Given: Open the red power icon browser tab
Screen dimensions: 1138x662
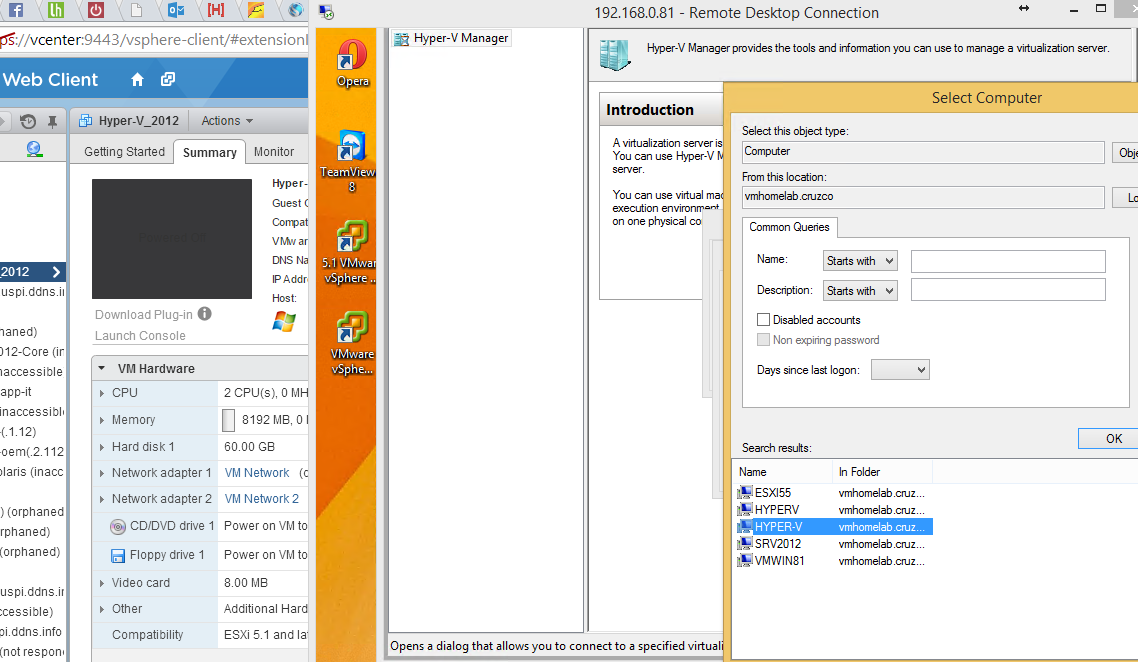Looking at the screenshot, I should coord(96,10).
